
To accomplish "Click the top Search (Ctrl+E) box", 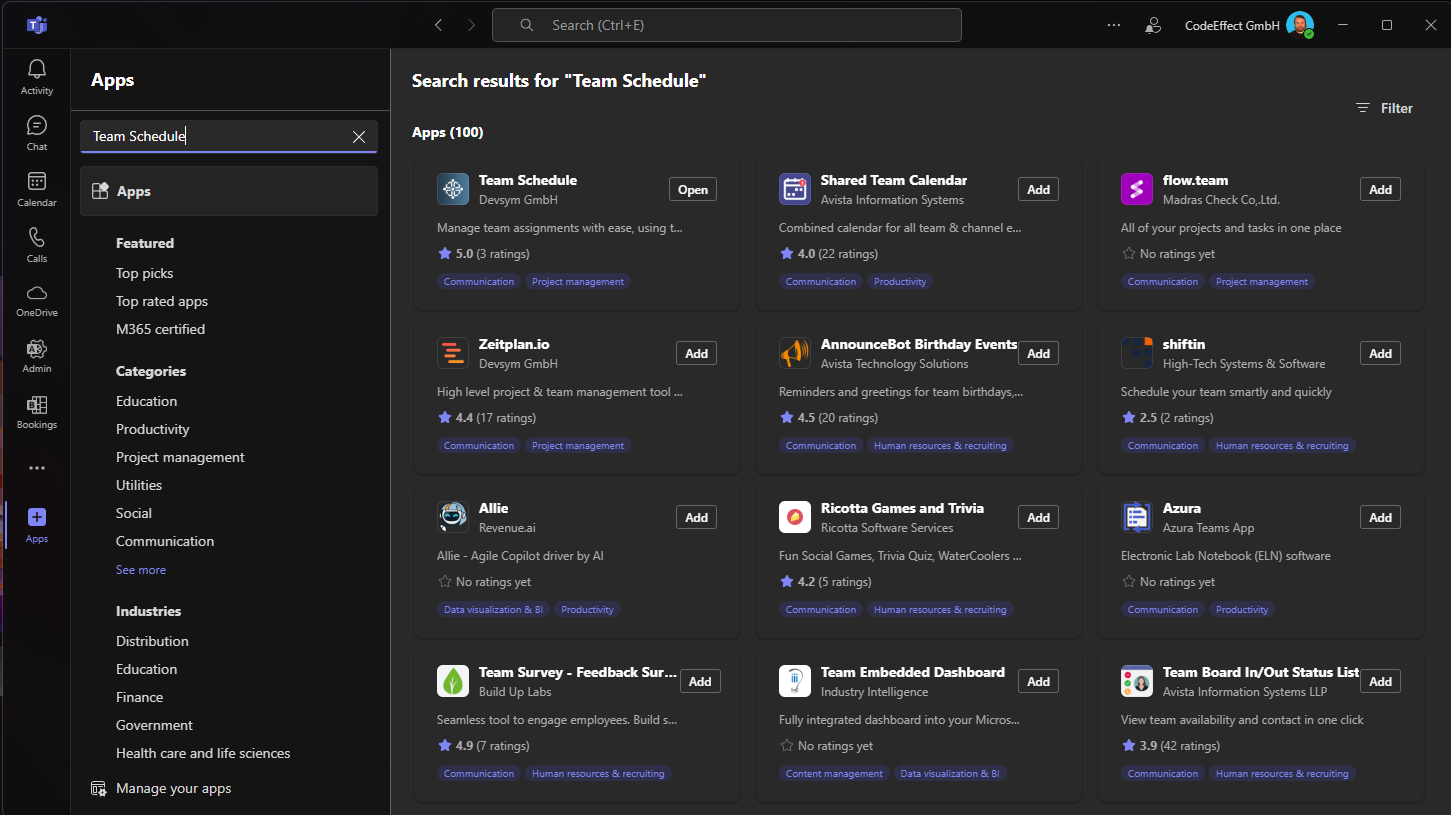I will pyautogui.click(x=726, y=25).
